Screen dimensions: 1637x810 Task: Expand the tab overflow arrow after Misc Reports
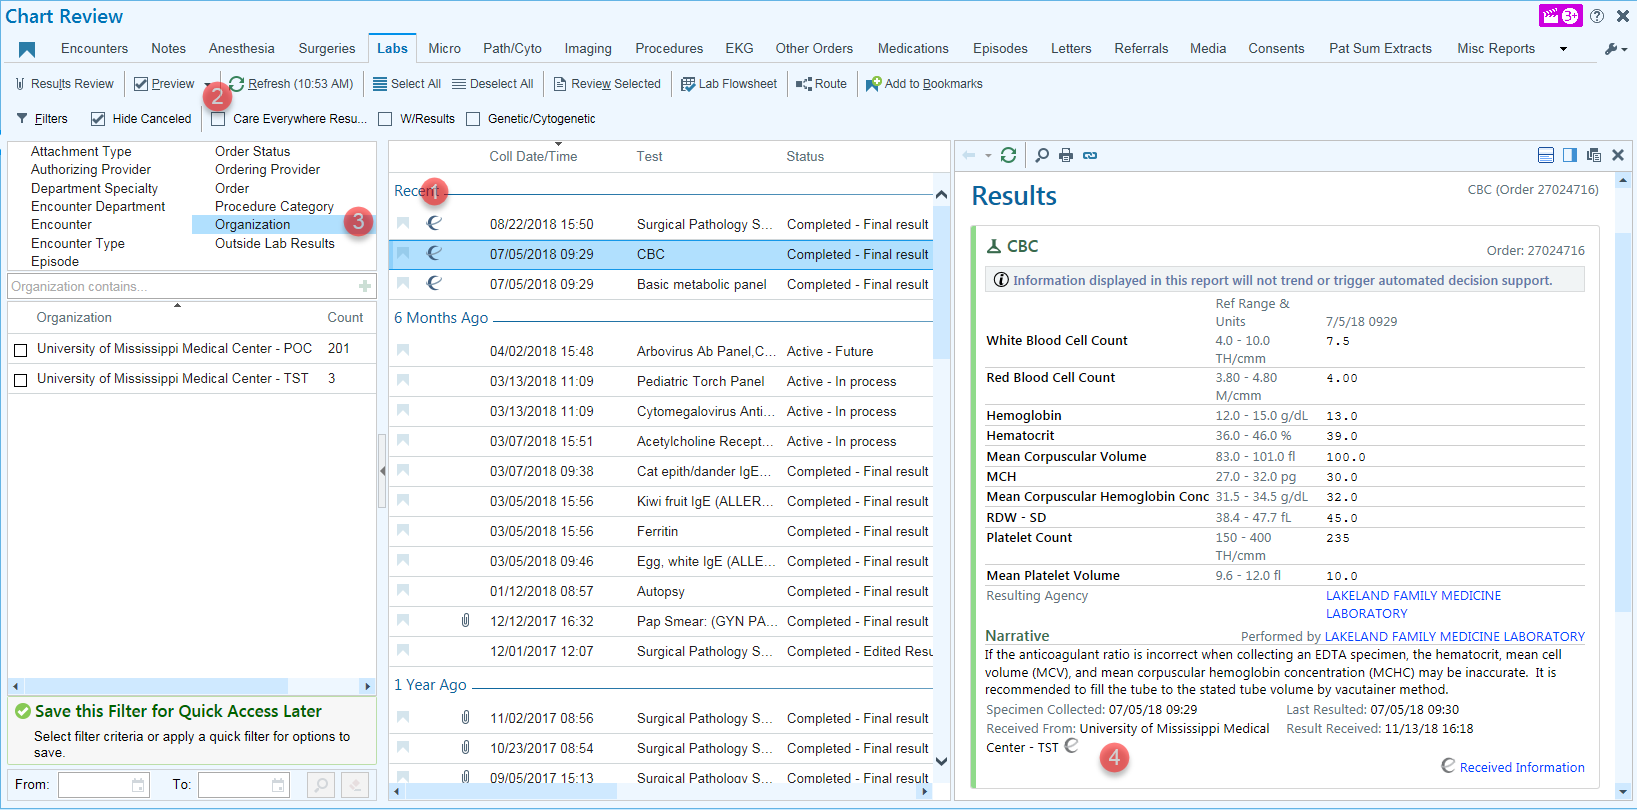click(x=1563, y=49)
